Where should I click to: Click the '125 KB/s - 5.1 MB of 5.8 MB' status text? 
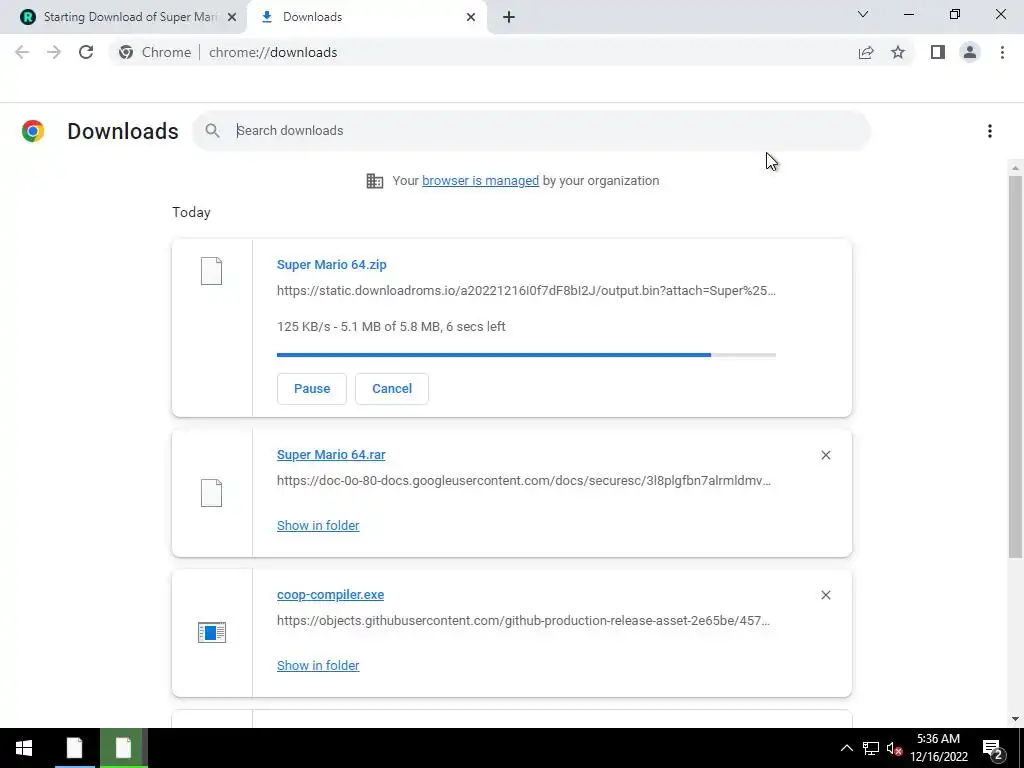point(391,327)
